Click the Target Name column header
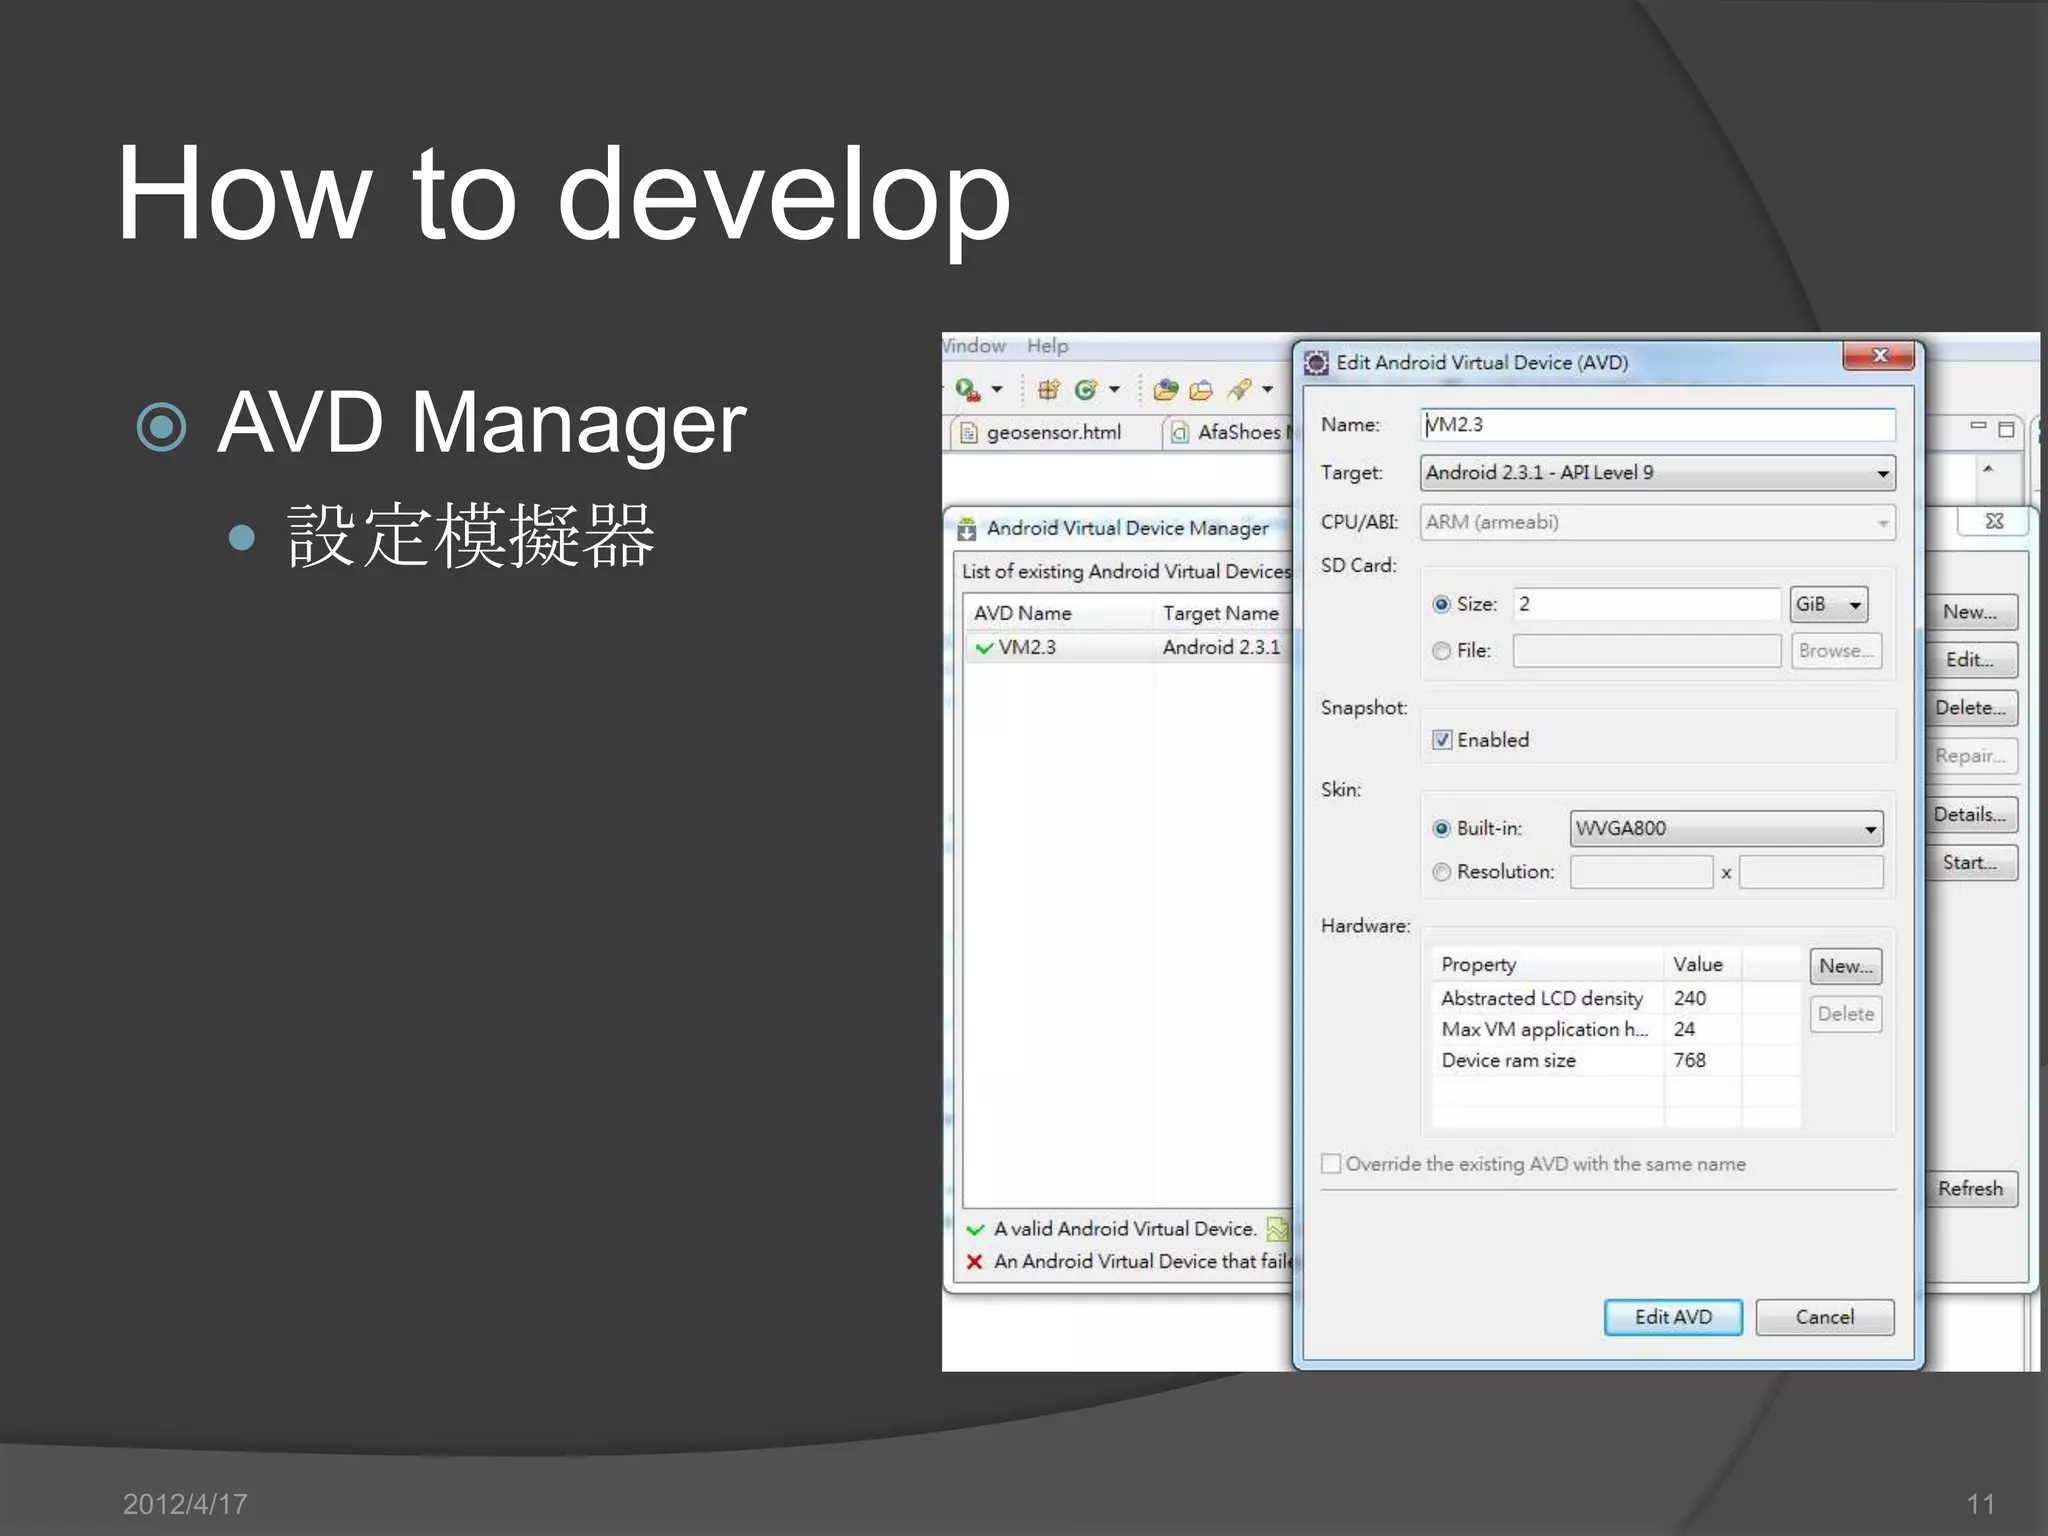Screen dimensions: 2048x1536 (1220, 613)
